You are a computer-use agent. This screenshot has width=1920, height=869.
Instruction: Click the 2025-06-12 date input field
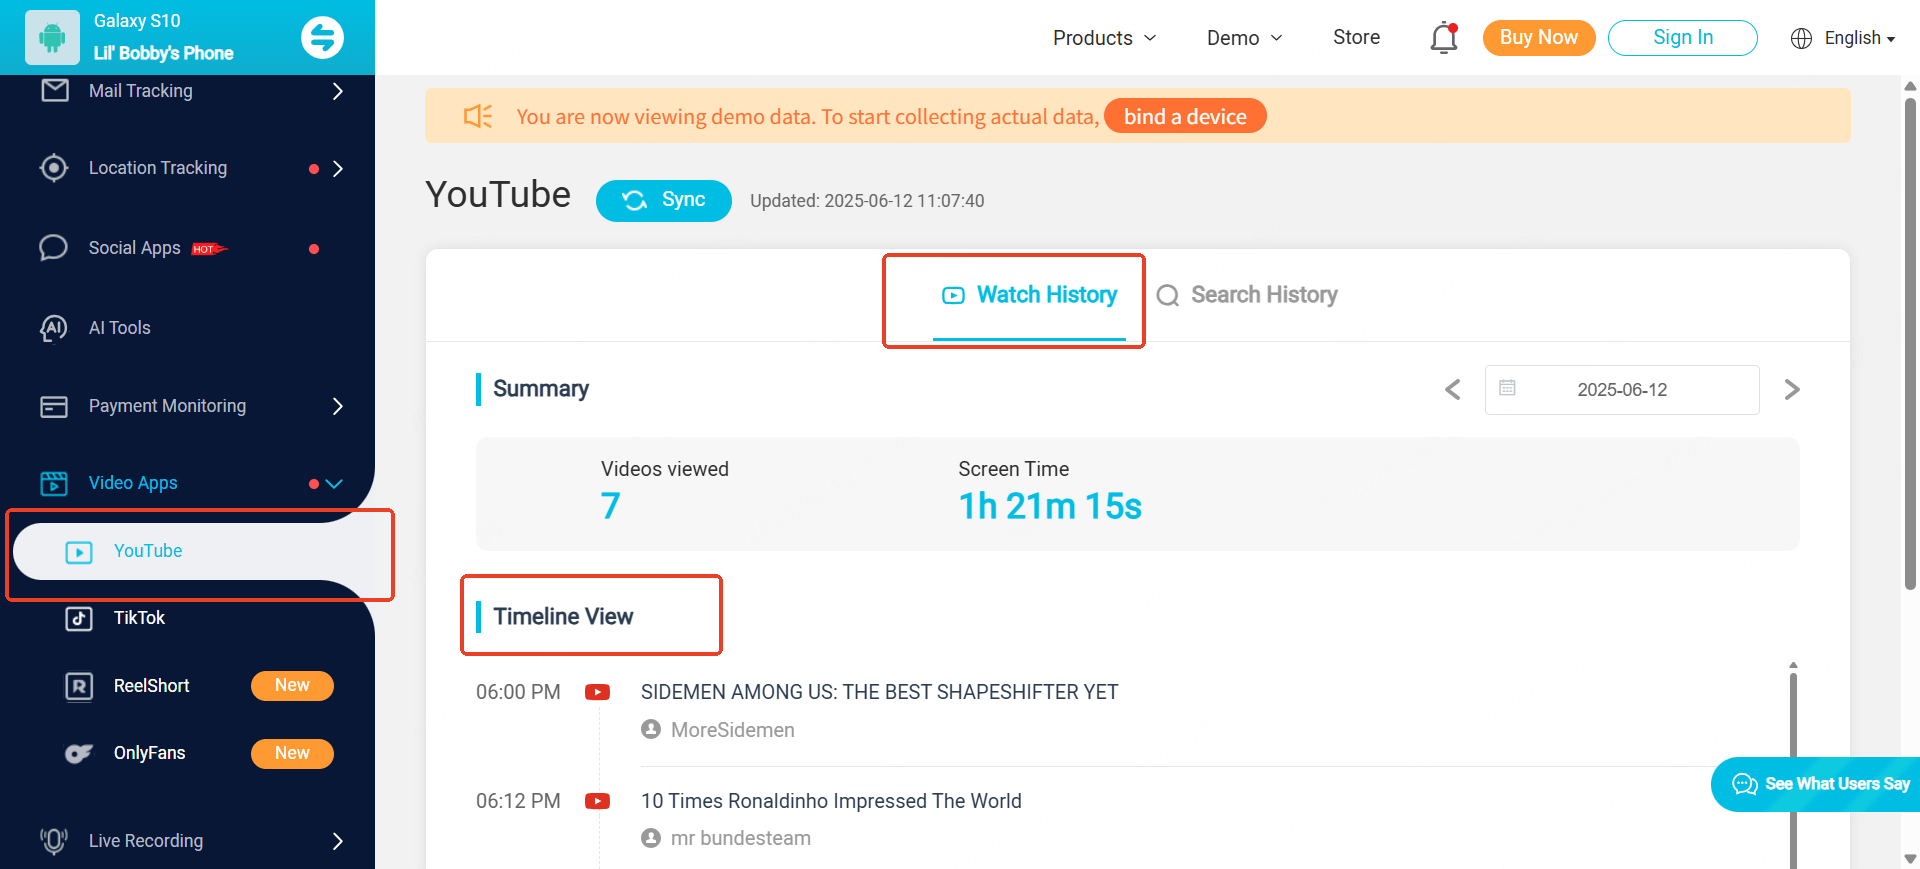click(x=1622, y=389)
